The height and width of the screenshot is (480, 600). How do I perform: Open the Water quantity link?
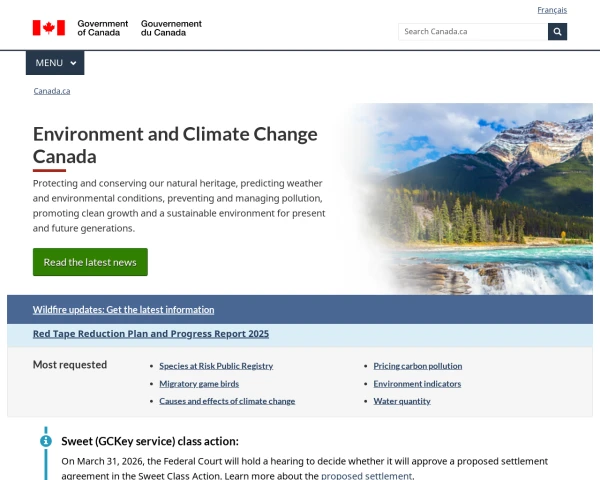click(402, 401)
